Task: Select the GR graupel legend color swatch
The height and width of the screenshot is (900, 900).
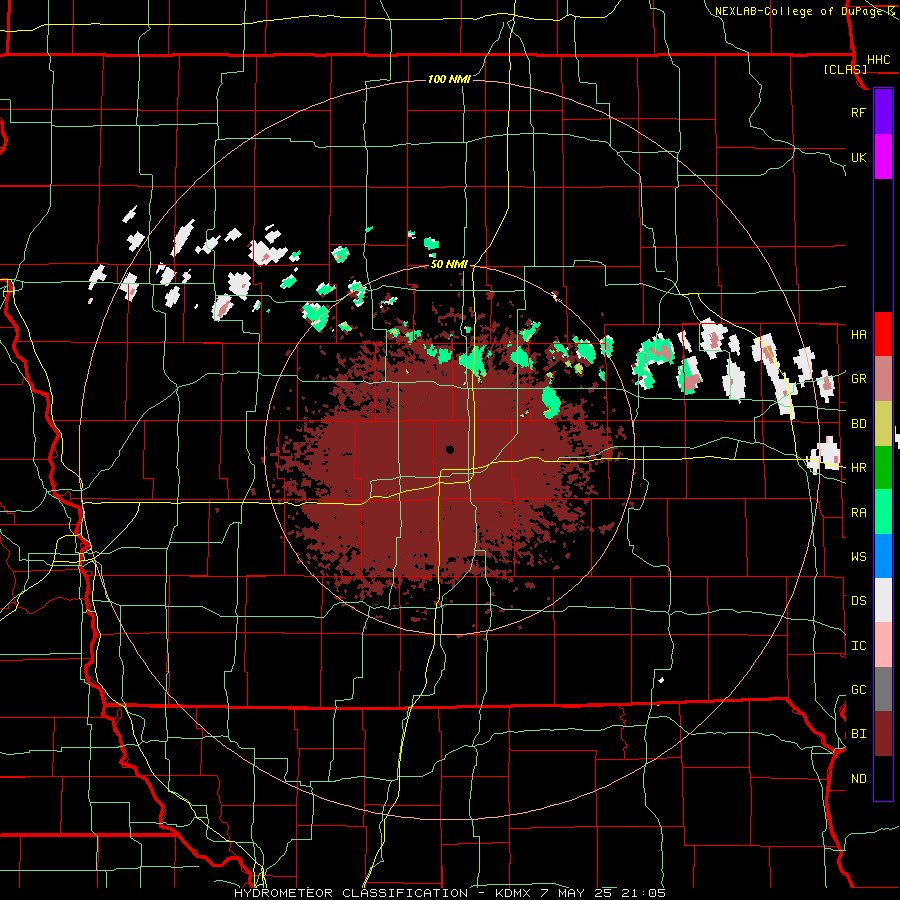Action: pos(883,378)
